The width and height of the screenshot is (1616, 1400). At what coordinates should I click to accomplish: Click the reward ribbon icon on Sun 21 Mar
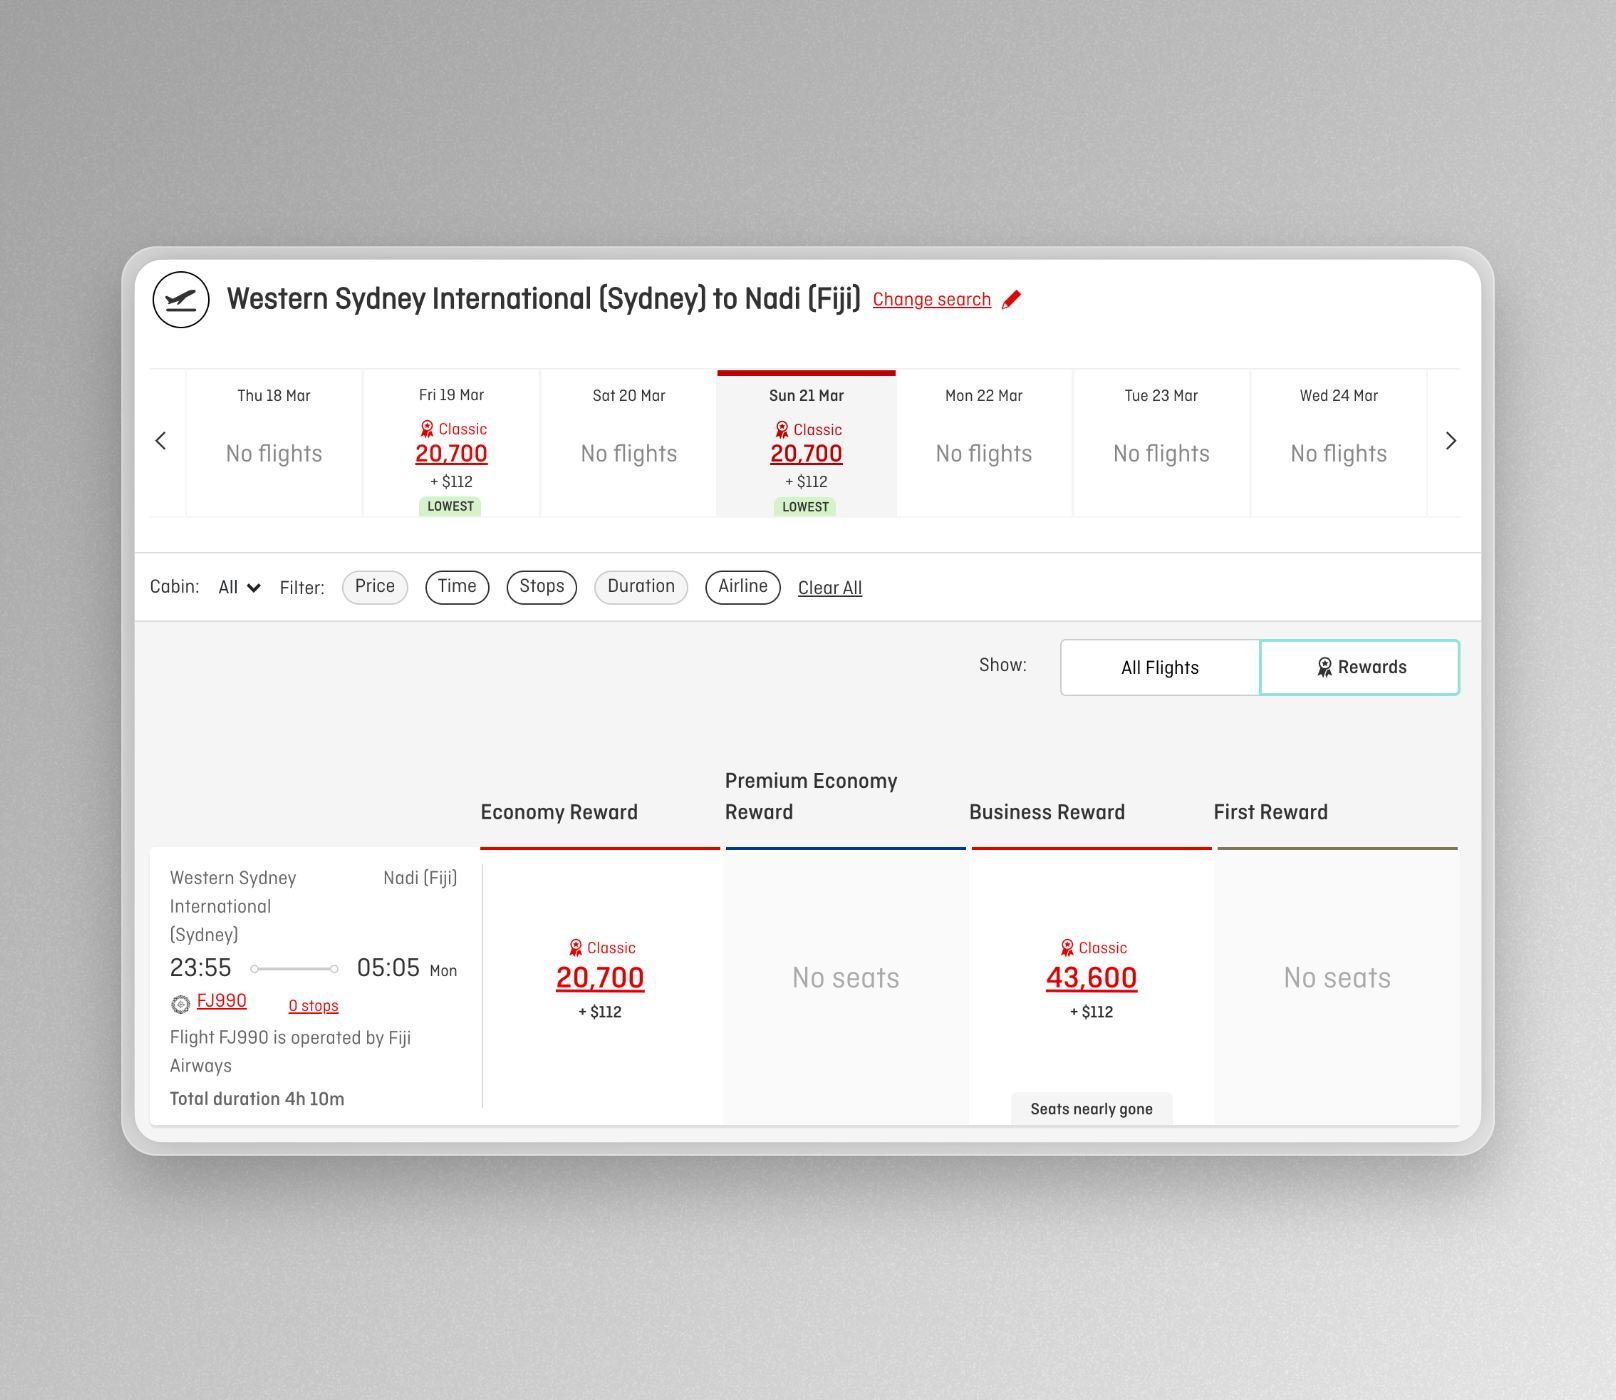click(782, 430)
